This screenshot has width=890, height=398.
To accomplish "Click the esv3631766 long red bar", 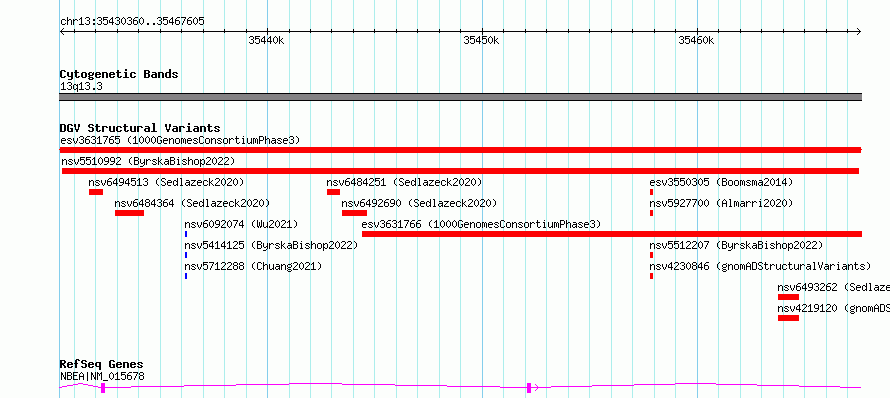I will (612, 234).
